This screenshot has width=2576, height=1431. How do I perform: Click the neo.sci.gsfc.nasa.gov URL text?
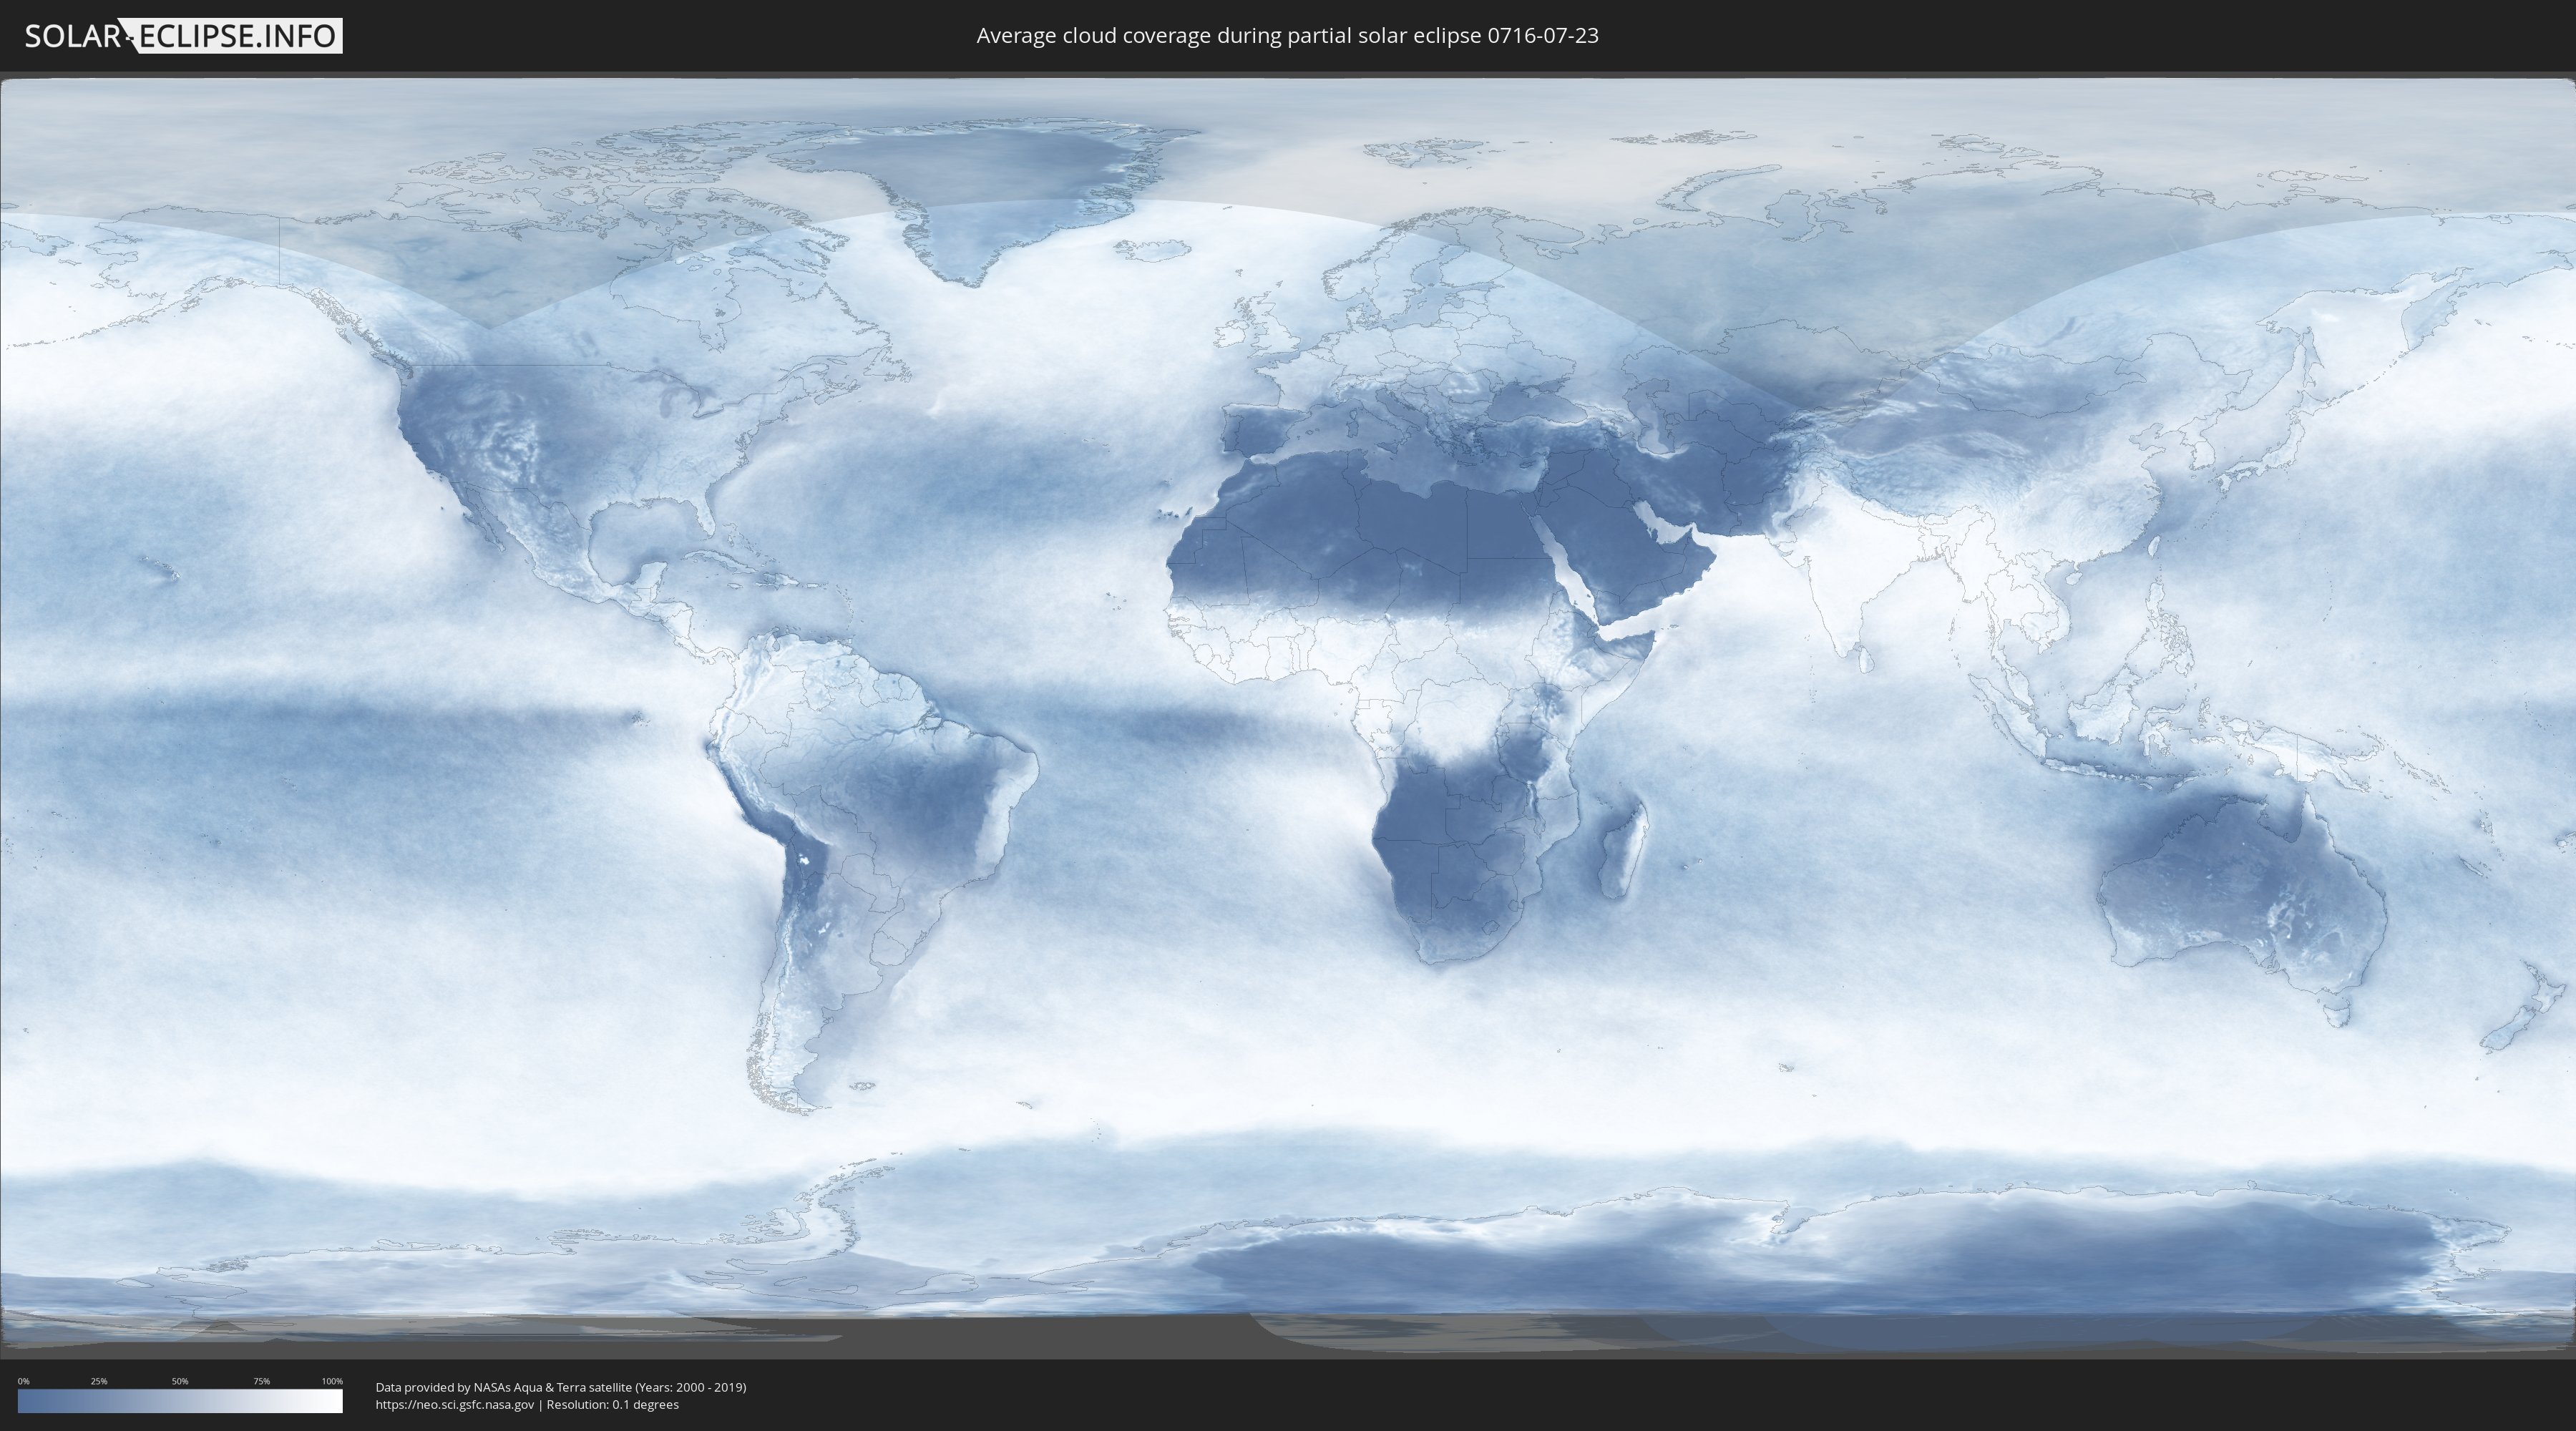(455, 1405)
